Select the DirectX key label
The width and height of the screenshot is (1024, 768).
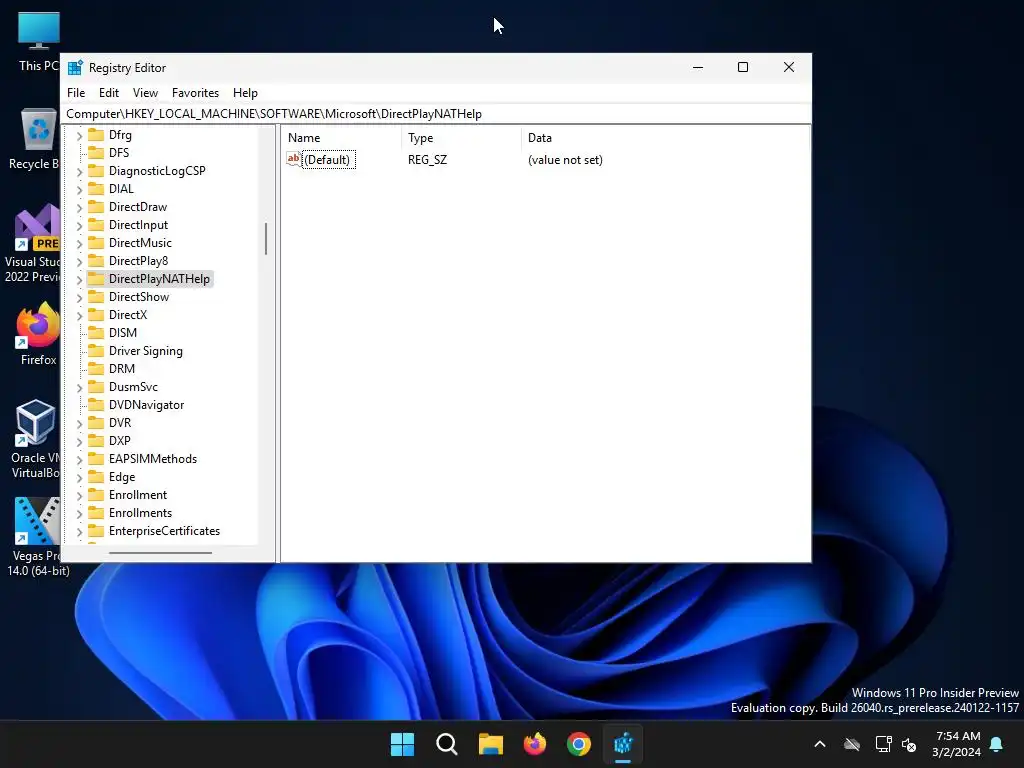[x=128, y=315]
